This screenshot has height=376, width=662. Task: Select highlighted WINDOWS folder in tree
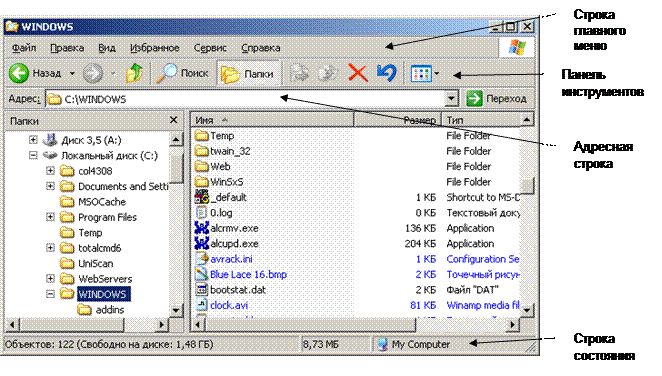[103, 294]
